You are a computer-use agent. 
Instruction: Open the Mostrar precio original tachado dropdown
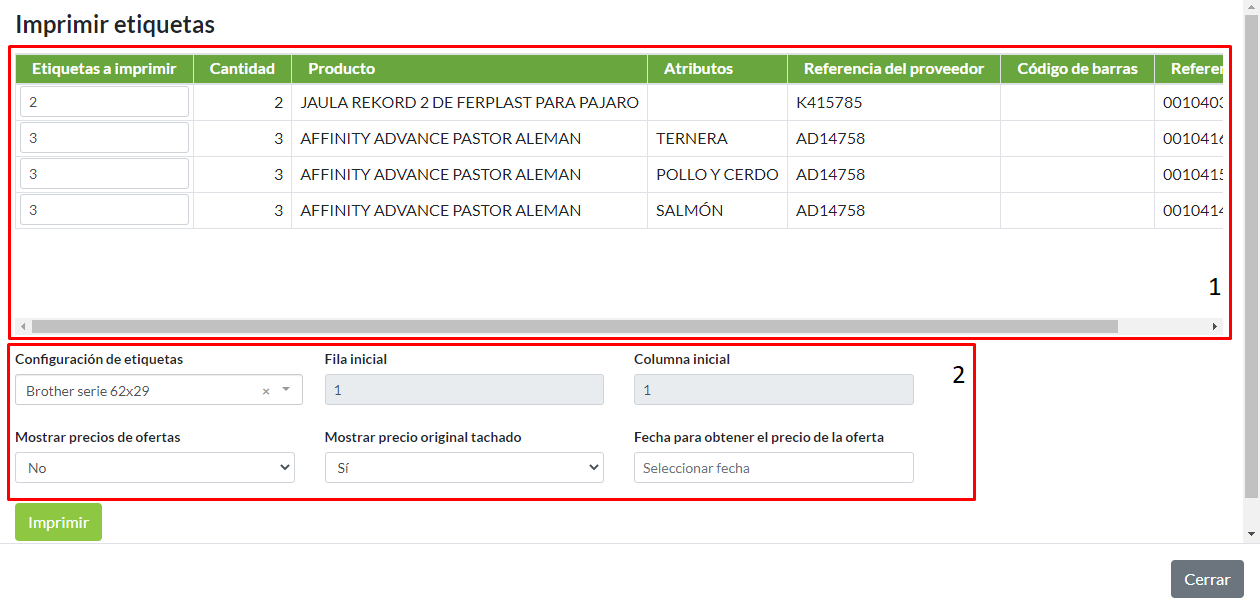[x=464, y=468]
